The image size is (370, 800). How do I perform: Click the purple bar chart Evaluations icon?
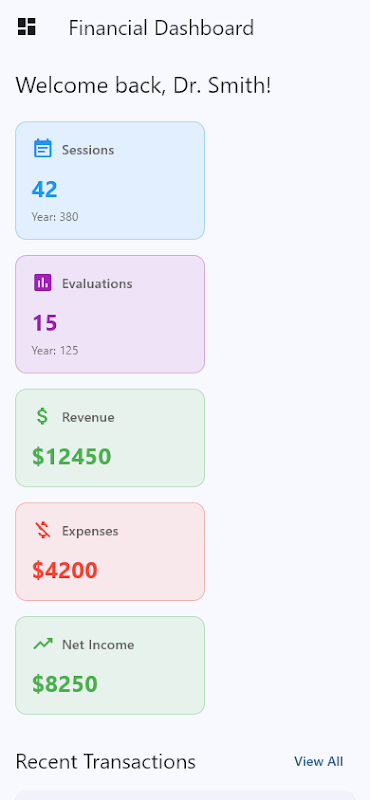[x=43, y=282]
